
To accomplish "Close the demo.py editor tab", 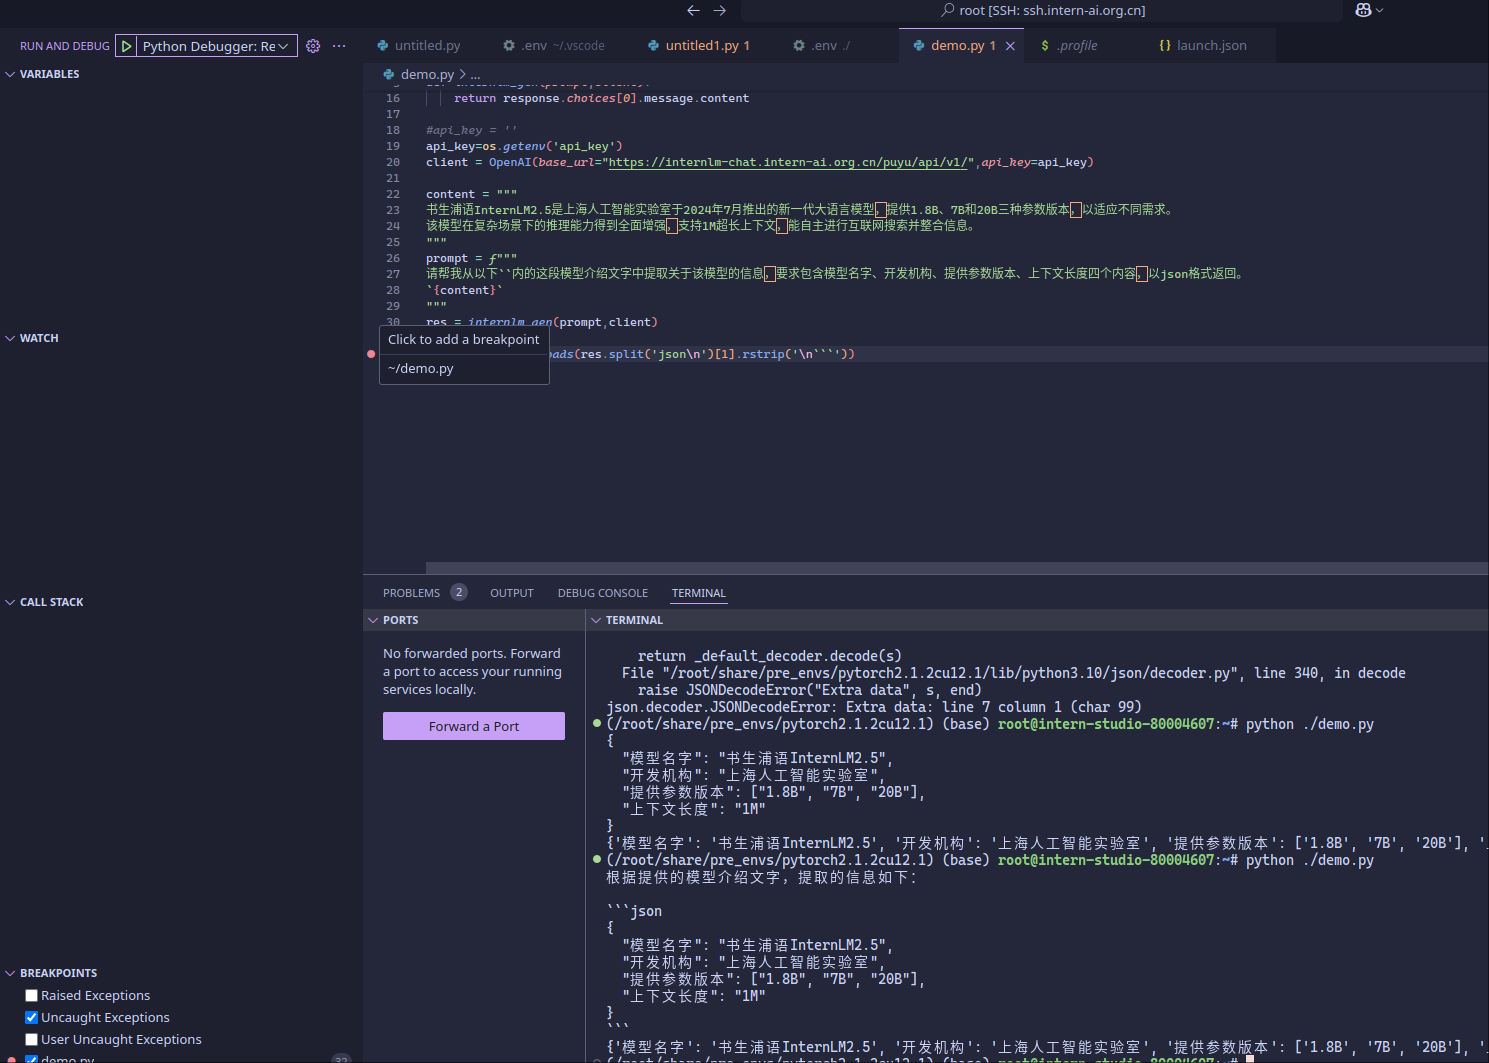I will click(1010, 46).
